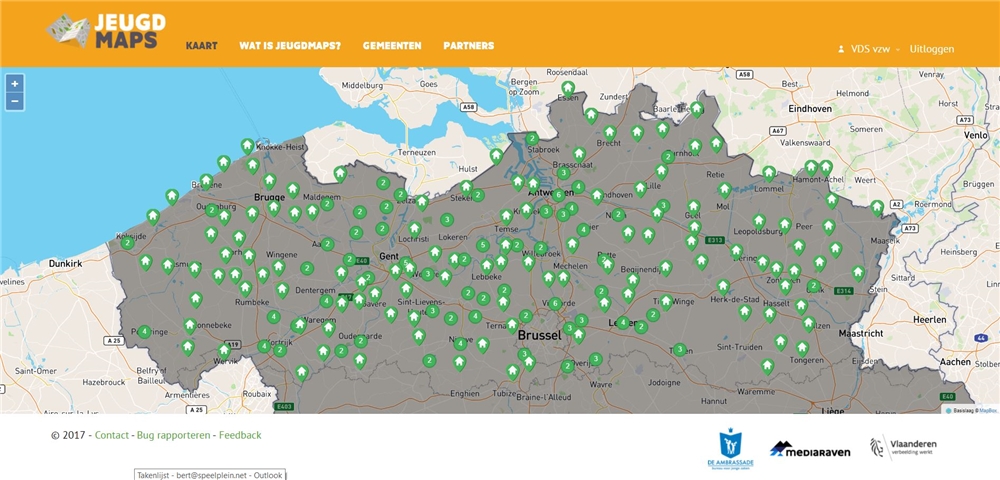Zoom out the map with minus button
Image resolution: width=1000 pixels, height=480 pixels.
click(15, 101)
